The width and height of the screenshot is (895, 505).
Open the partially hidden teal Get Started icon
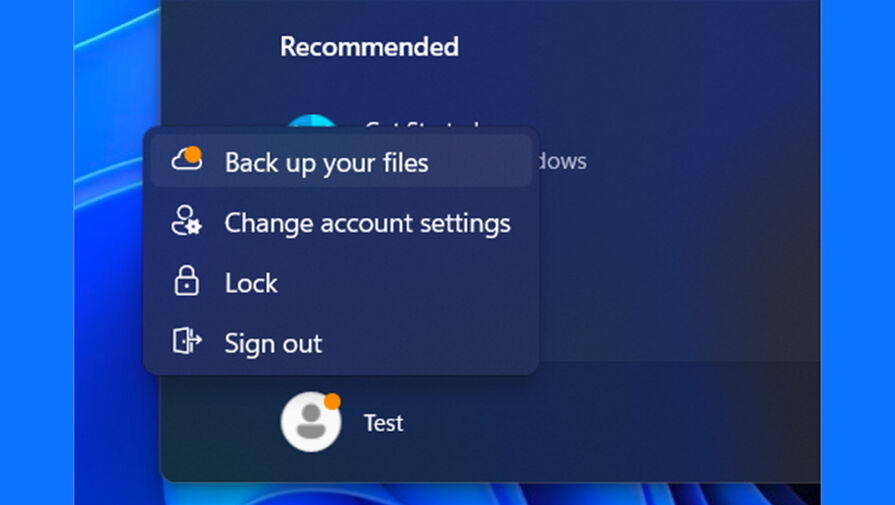pyautogui.click(x=311, y=120)
